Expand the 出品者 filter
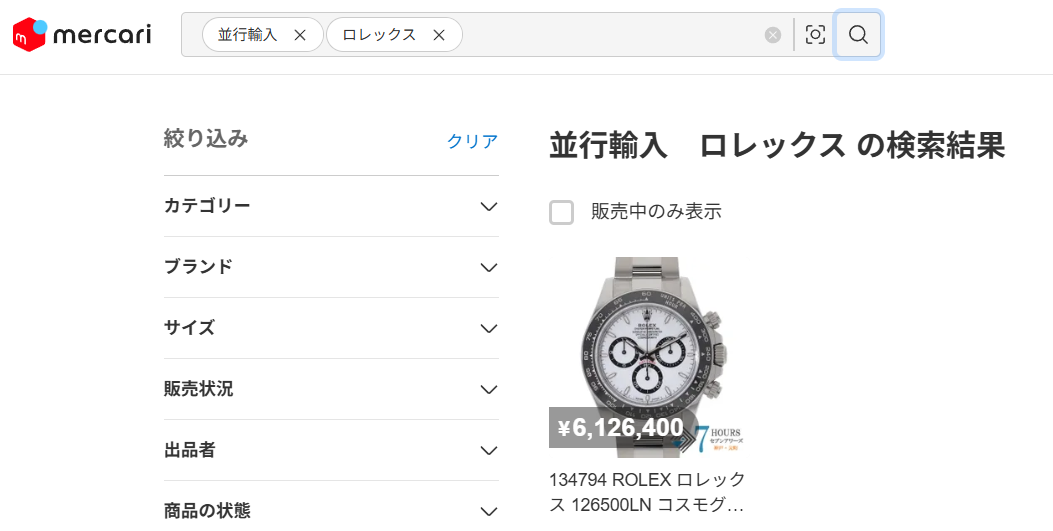Image resolution: width=1053 pixels, height=531 pixels. 488,450
